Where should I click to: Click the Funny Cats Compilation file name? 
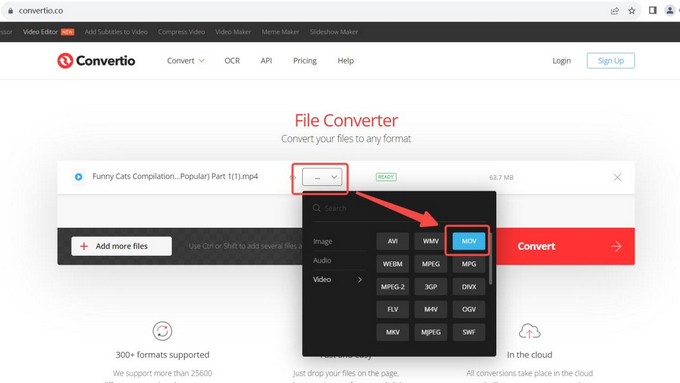(175, 177)
